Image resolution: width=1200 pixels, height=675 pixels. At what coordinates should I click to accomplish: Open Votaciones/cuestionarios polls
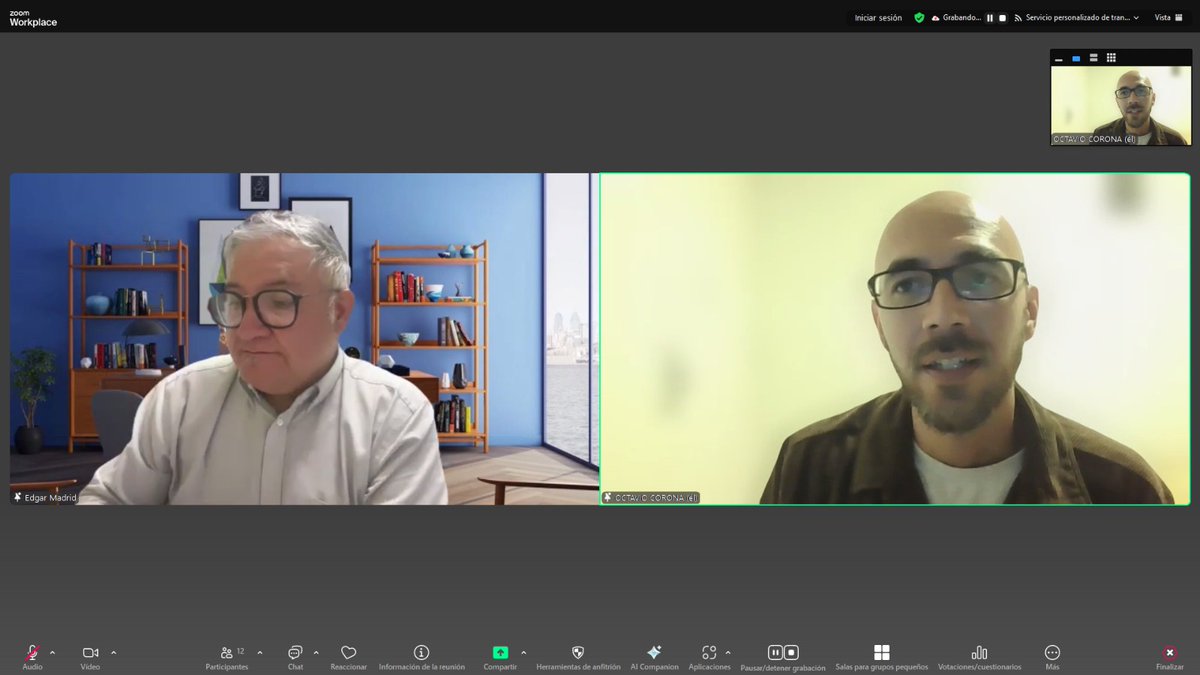(979, 656)
